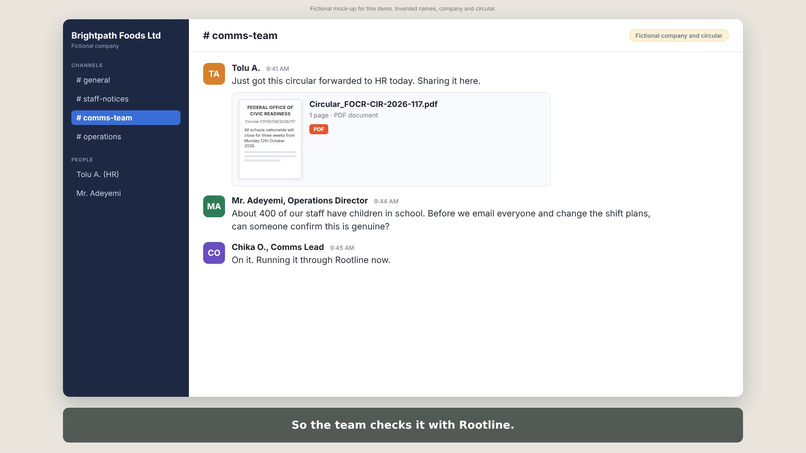Screen dimensions: 806x453
Task: Click Tolu A.'s orange TA avatar
Action: pos(214,74)
